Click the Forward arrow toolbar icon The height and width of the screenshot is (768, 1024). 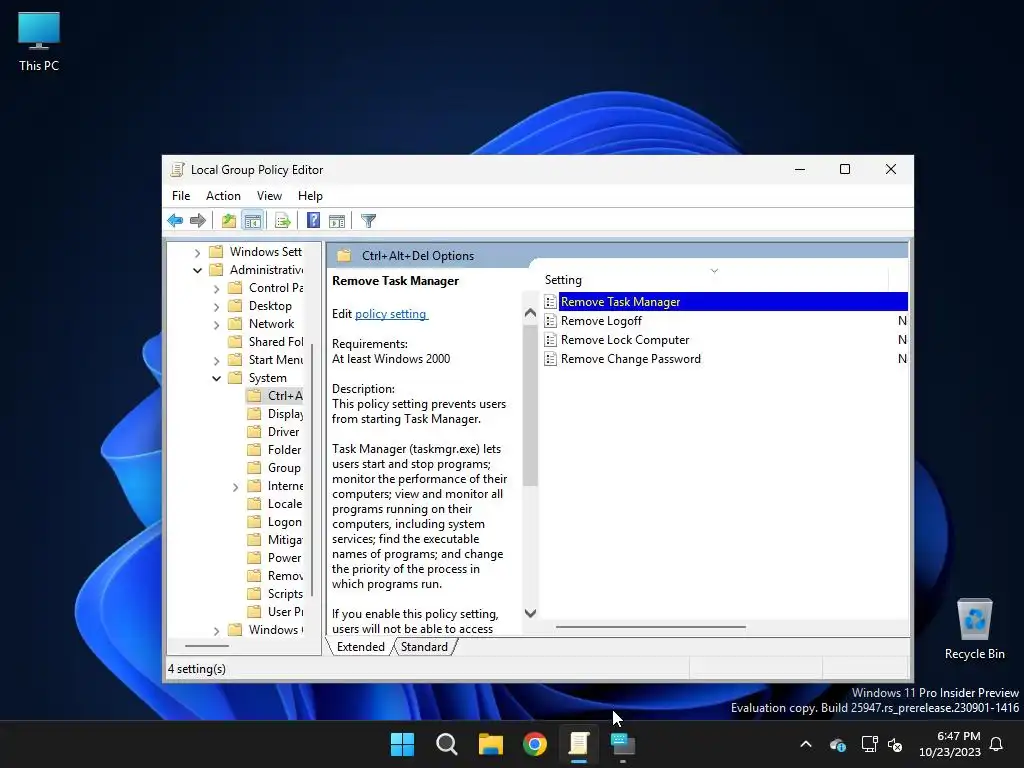197,221
